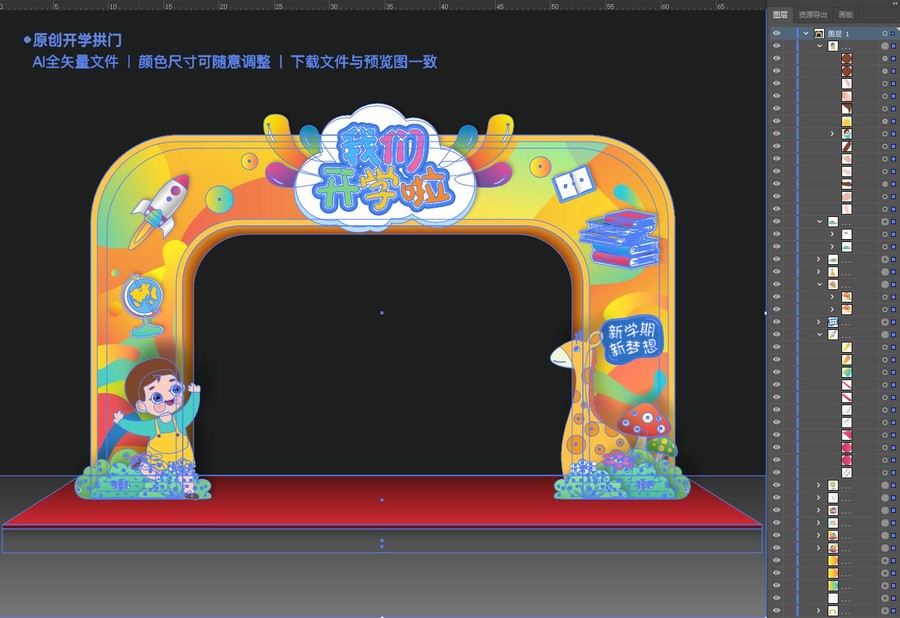Select the stacked books illustration on arch
900x618 pixels.
620,238
